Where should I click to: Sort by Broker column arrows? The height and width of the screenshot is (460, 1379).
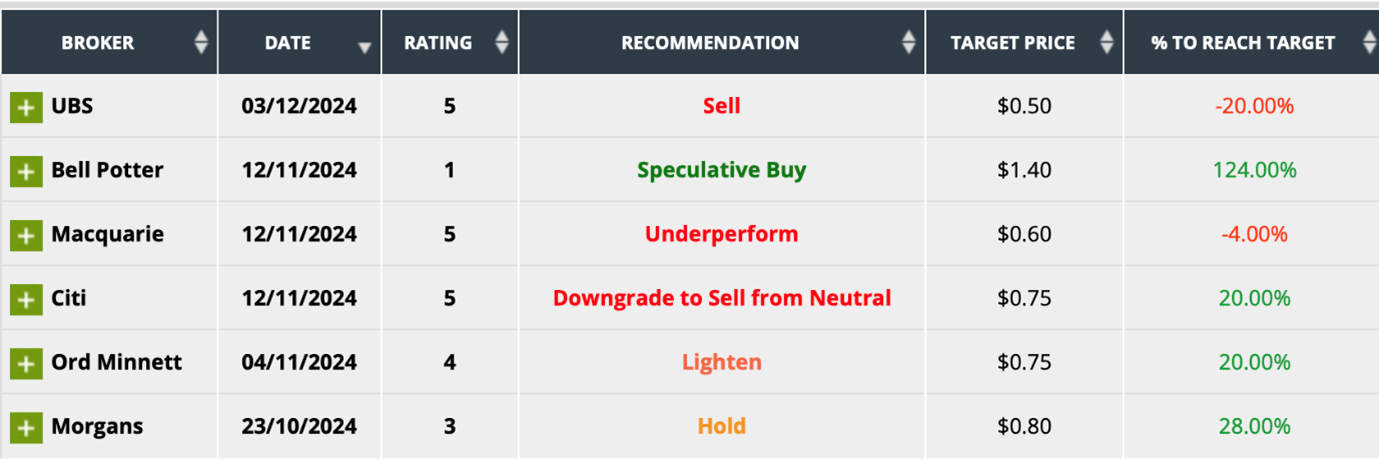(201, 42)
